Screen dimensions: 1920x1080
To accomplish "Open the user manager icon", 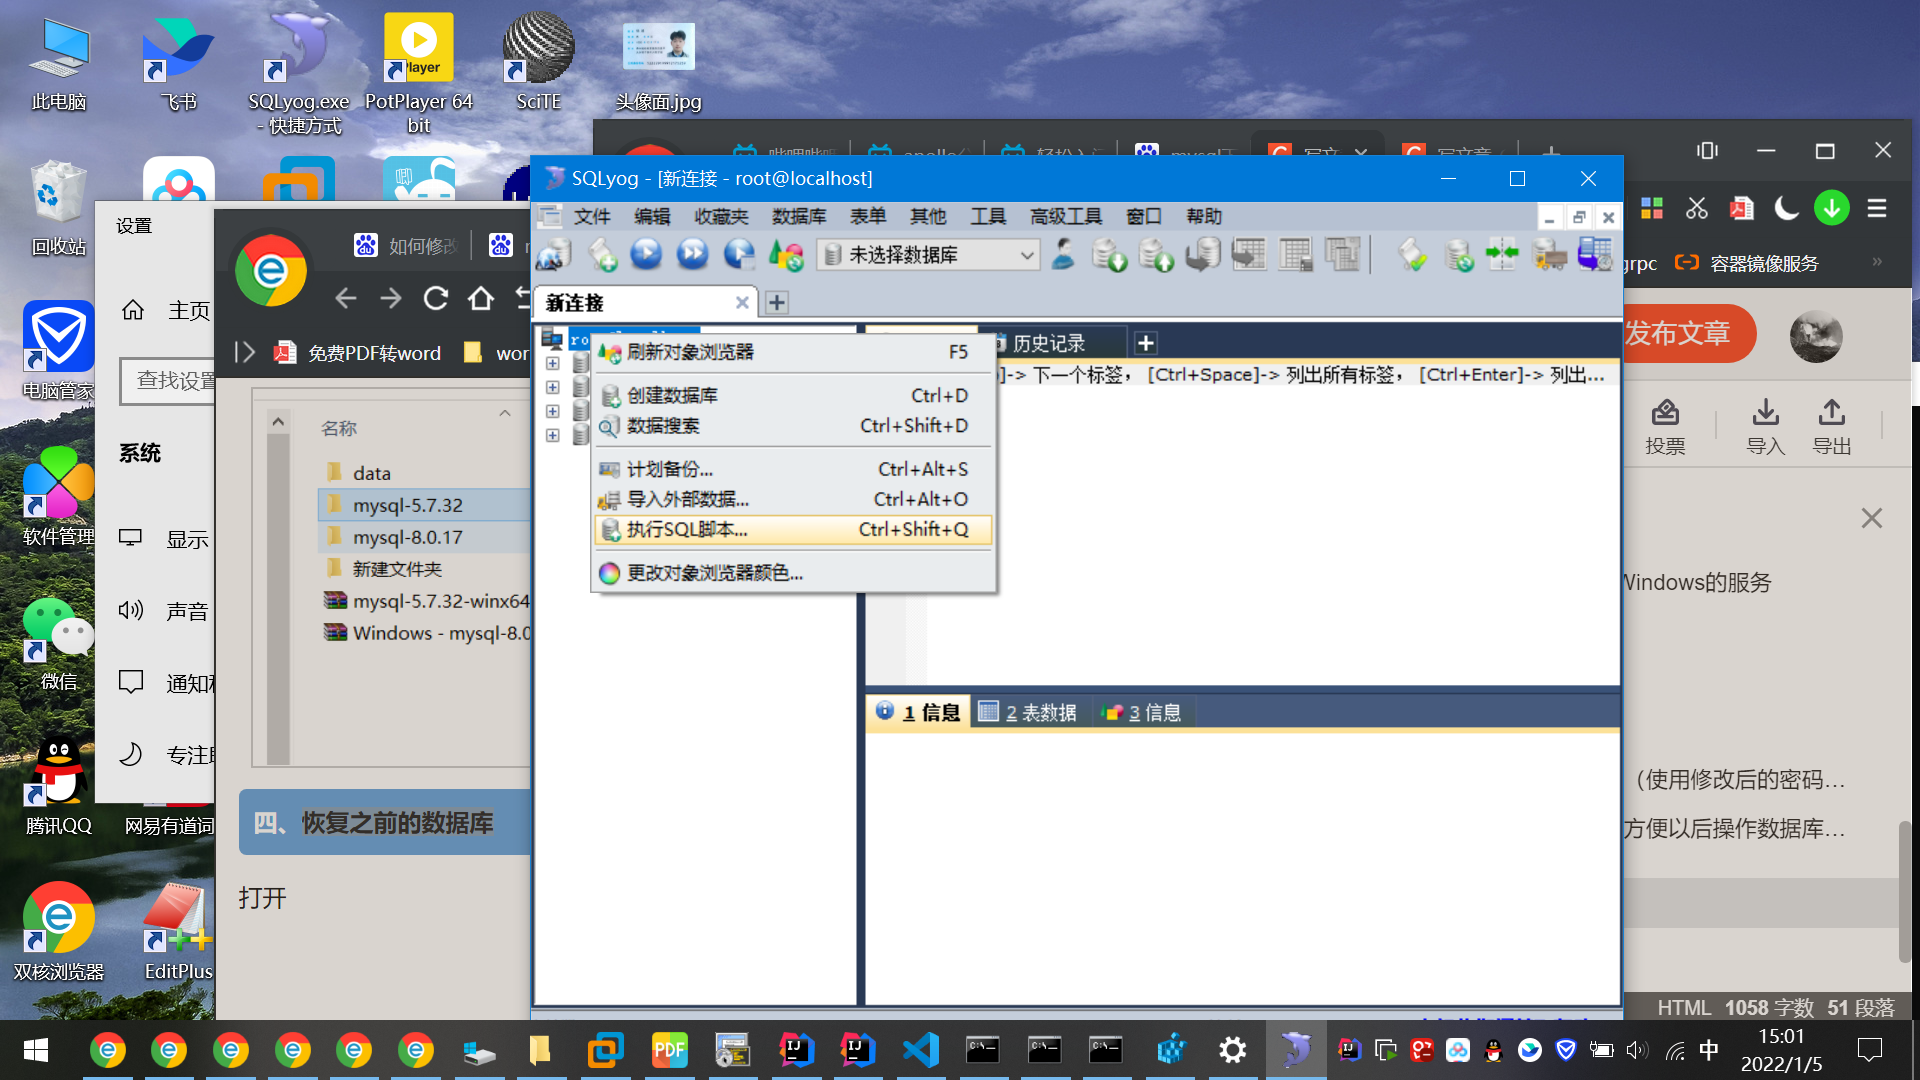I will click(x=1063, y=254).
